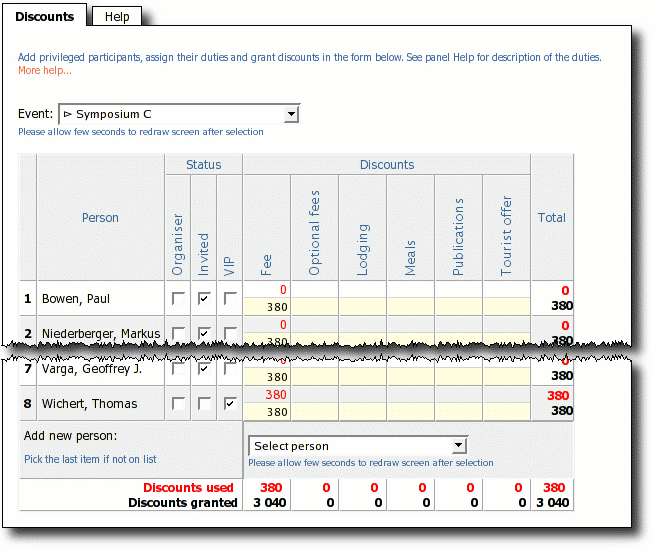Tick Organiser checkbox for Wichert, Thomas

178,404
